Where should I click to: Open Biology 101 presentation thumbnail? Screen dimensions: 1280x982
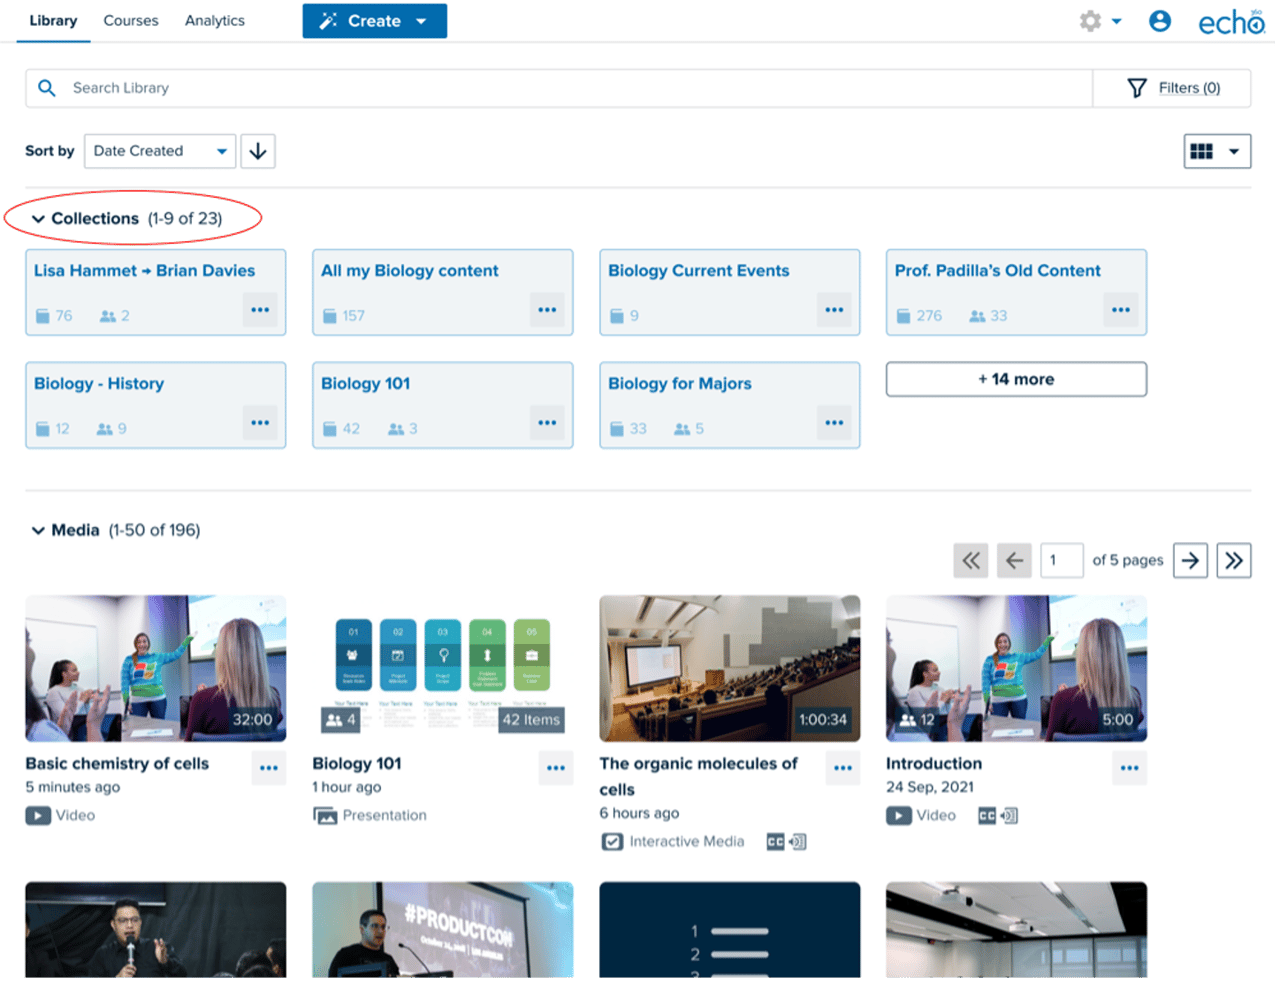443,669
